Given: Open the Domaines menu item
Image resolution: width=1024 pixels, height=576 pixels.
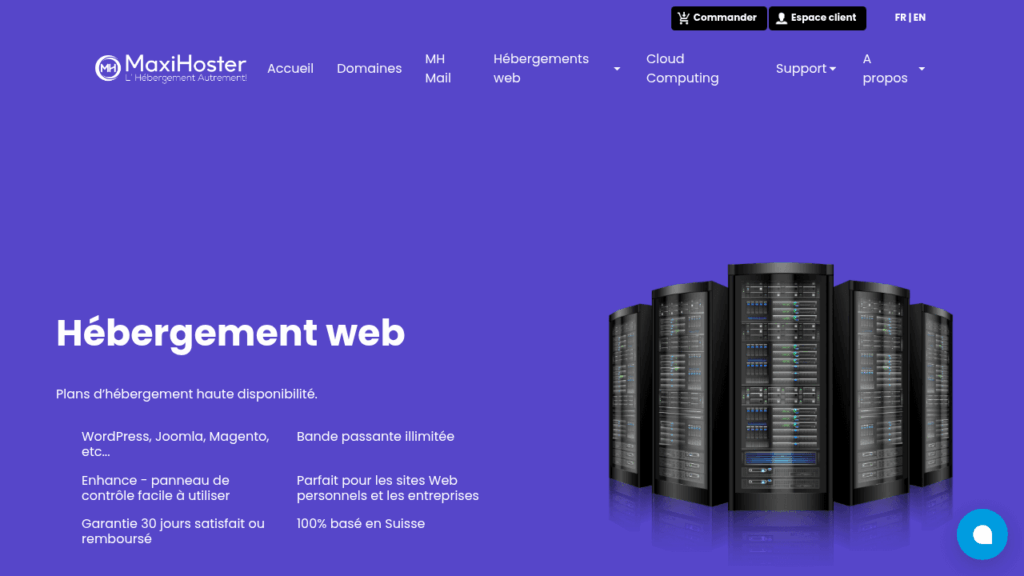Looking at the screenshot, I should [369, 69].
